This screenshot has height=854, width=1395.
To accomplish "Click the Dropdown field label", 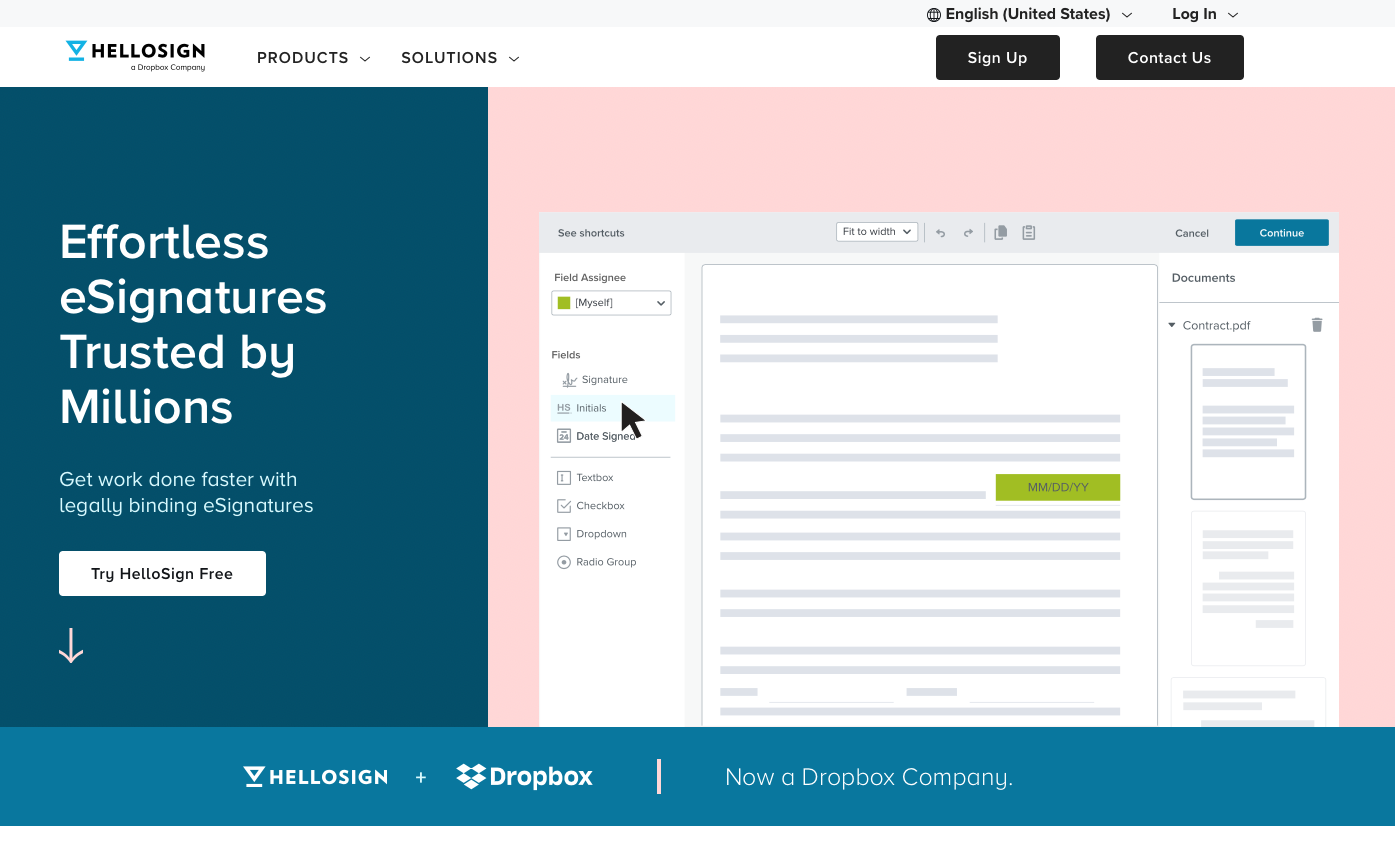I will tap(601, 534).
